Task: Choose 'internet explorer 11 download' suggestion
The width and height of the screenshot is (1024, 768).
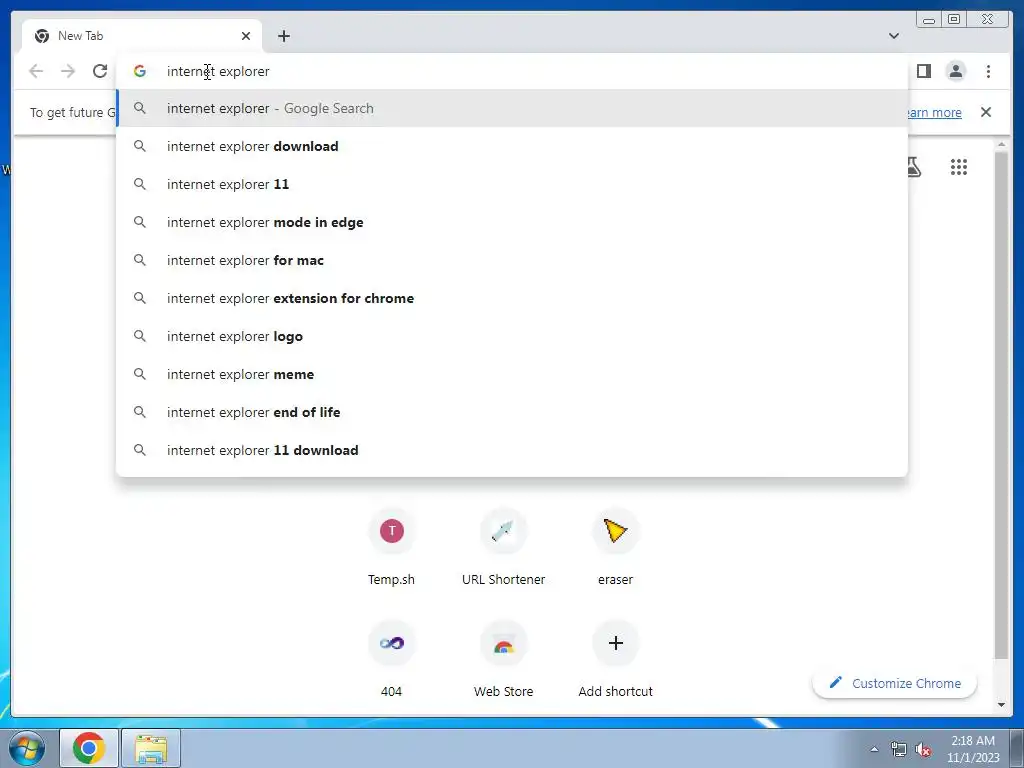Action: [512, 450]
